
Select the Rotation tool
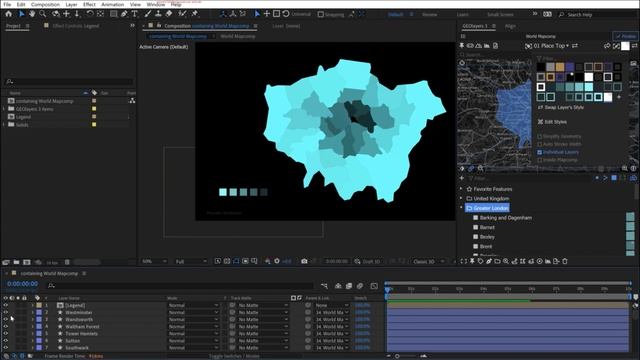tap(90, 14)
